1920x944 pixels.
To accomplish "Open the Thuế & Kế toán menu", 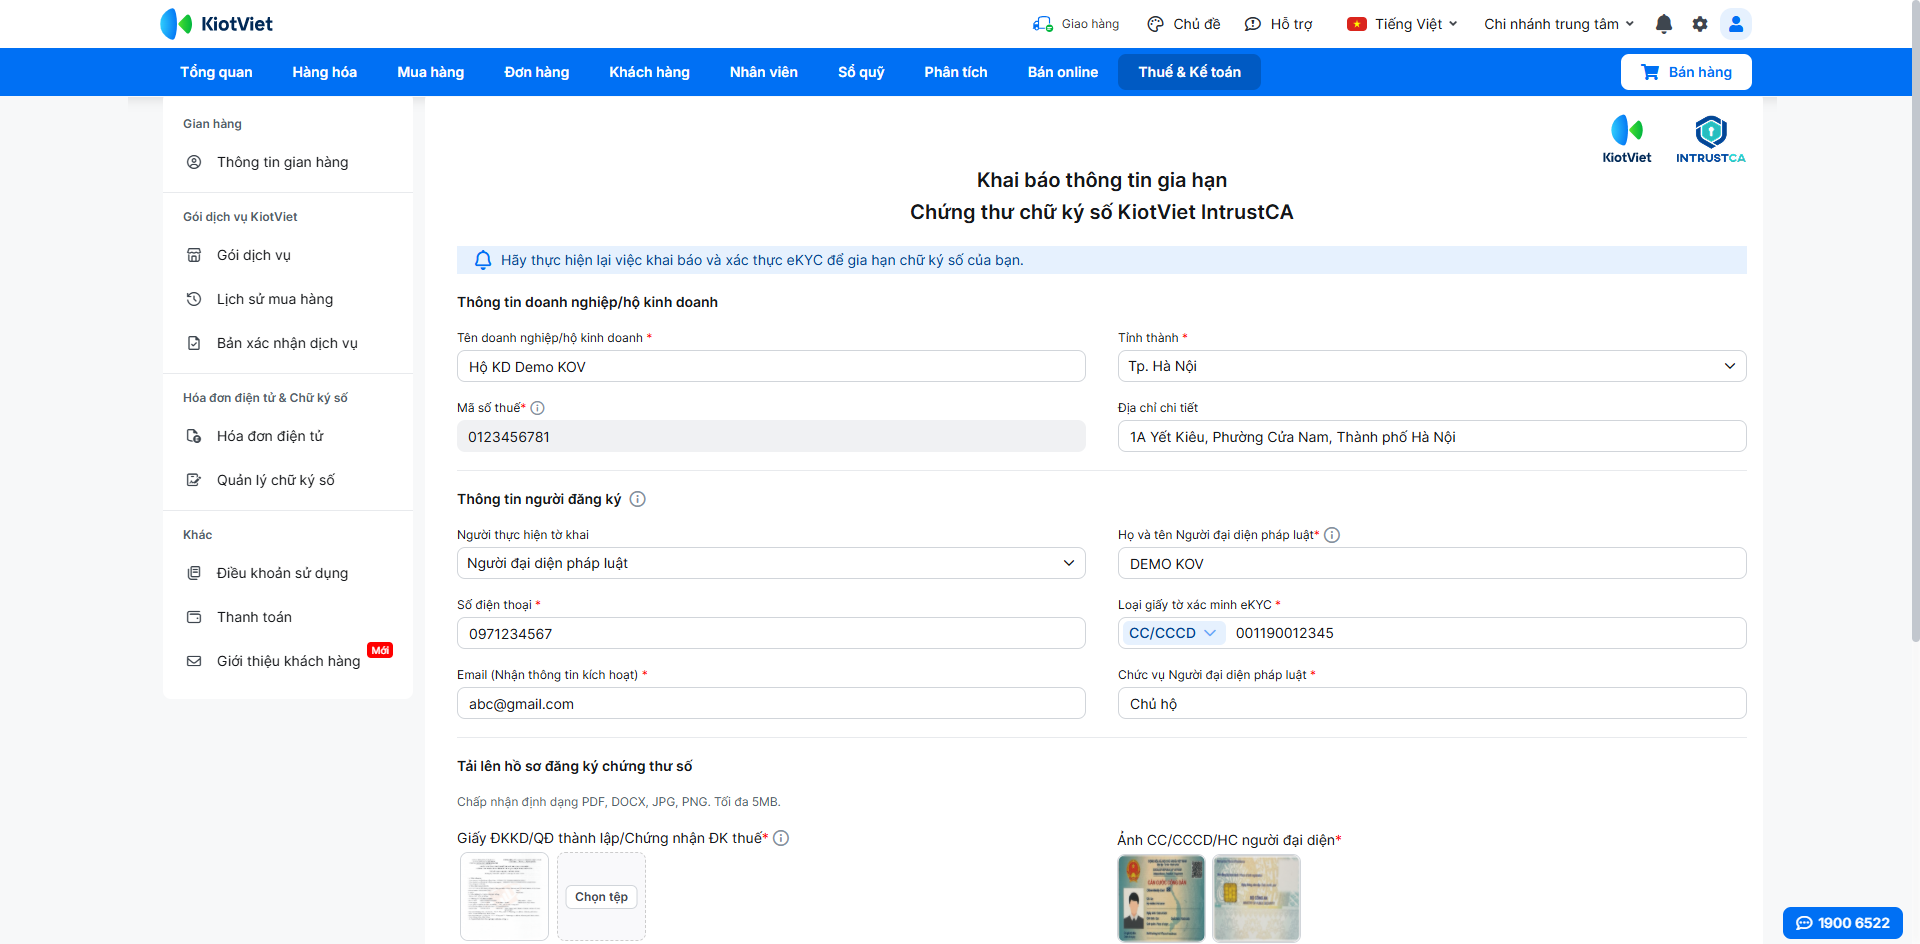I will click(1189, 72).
